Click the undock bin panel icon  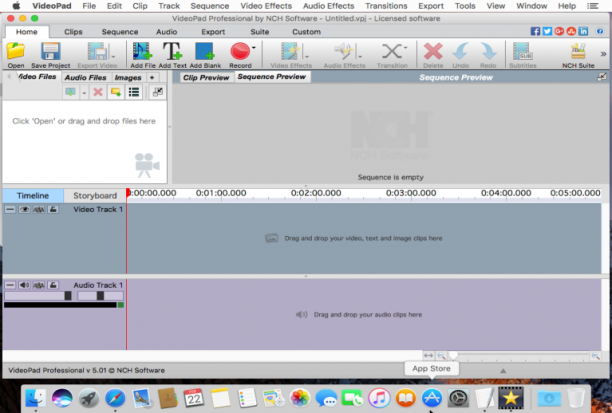(158, 92)
